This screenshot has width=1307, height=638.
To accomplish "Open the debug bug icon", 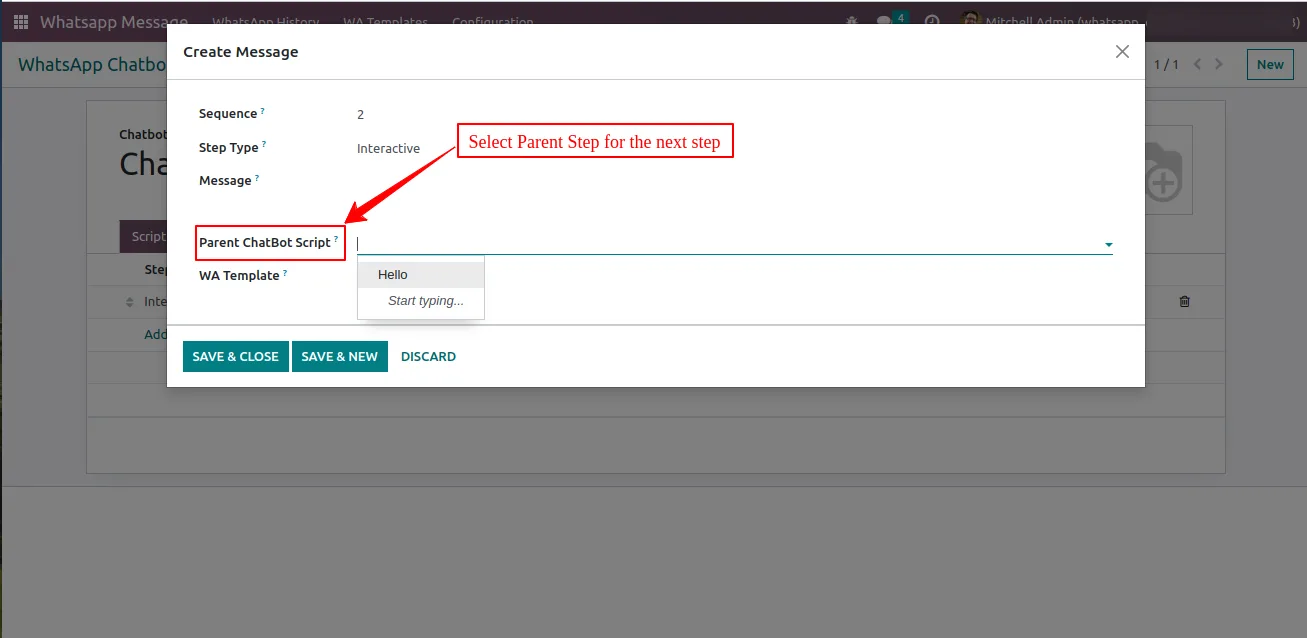I will 852,22.
